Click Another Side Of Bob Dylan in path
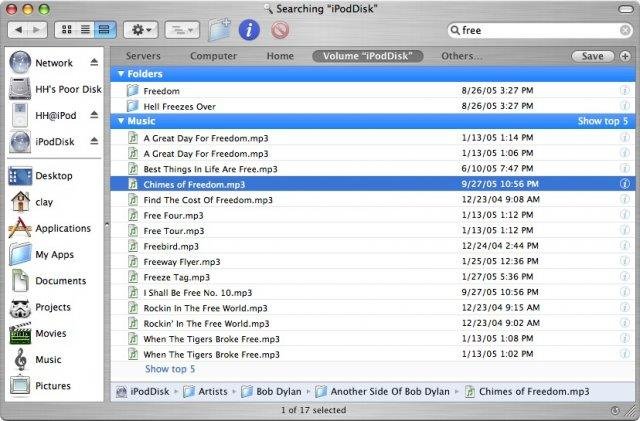Image resolution: width=640 pixels, height=421 pixels. (x=382, y=392)
